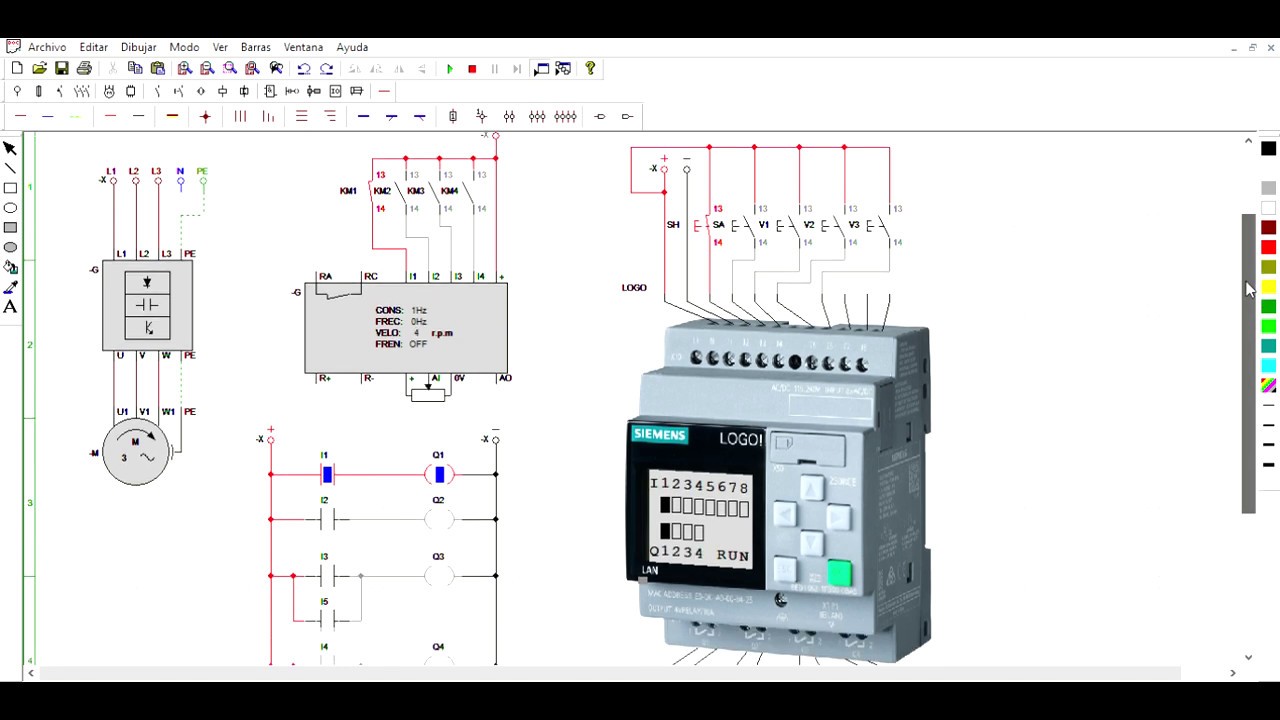Image resolution: width=1280 pixels, height=720 pixels.
Task: Create a new file with the blank page icon
Action: [17, 69]
